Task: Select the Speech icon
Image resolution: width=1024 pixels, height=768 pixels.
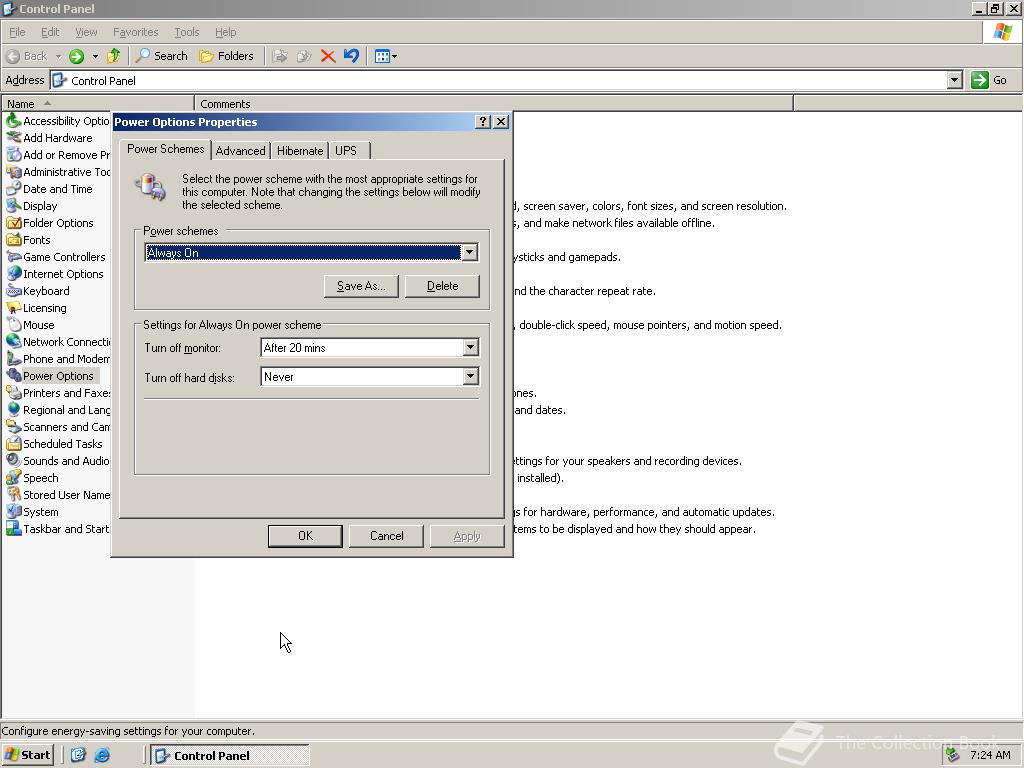Action: [14, 477]
